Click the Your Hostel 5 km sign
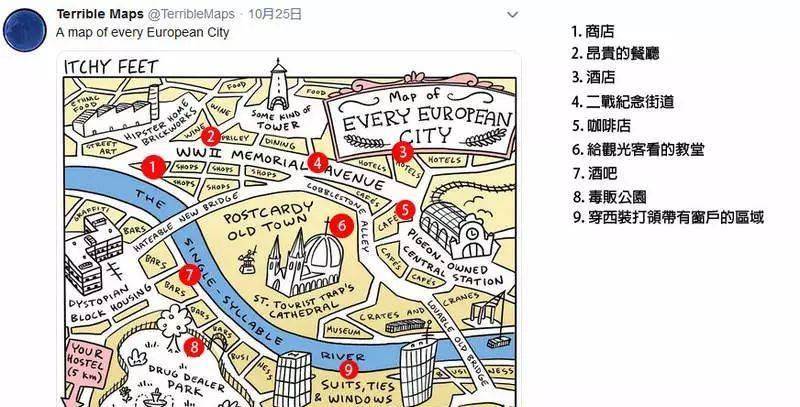 [x=86, y=366]
